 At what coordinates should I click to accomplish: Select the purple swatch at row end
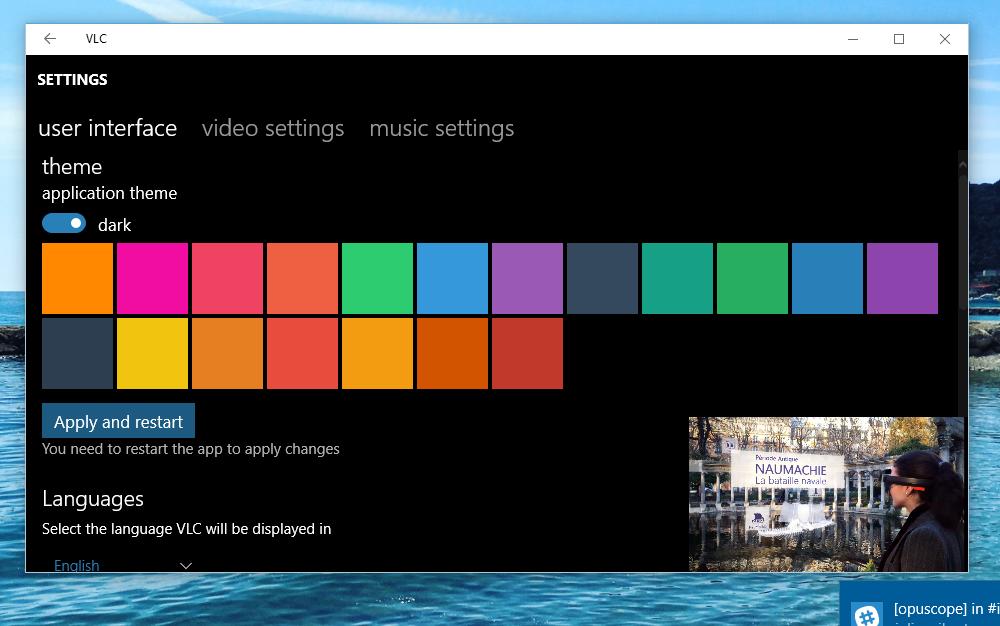[x=902, y=279]
